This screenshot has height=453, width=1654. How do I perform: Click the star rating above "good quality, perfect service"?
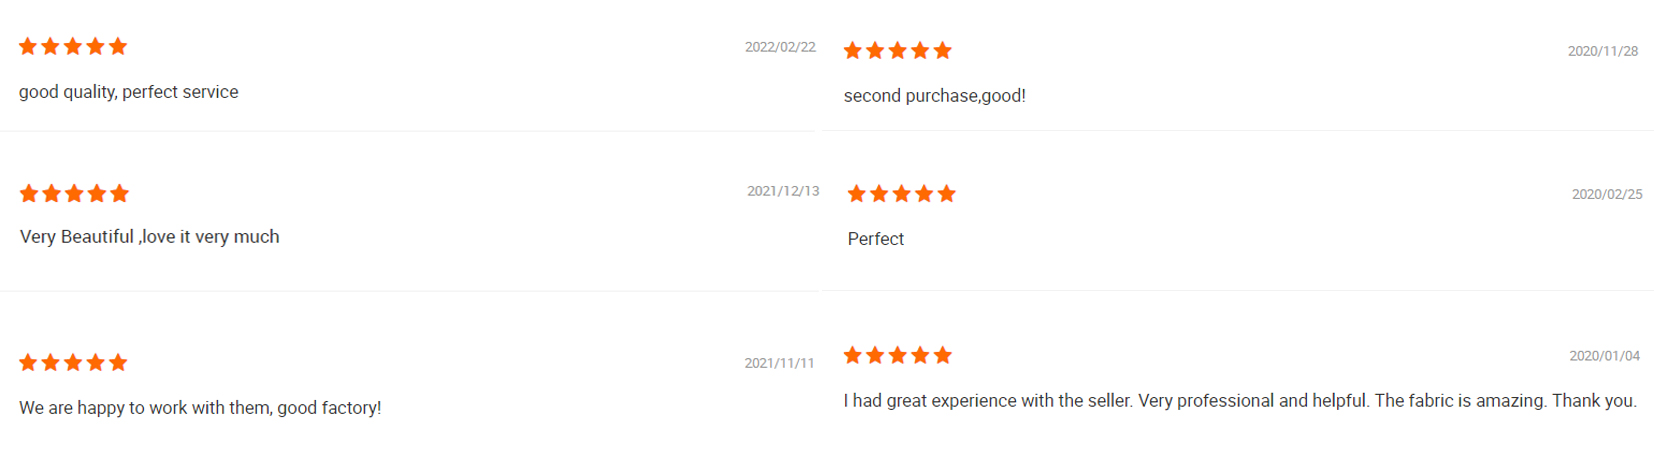73,46
